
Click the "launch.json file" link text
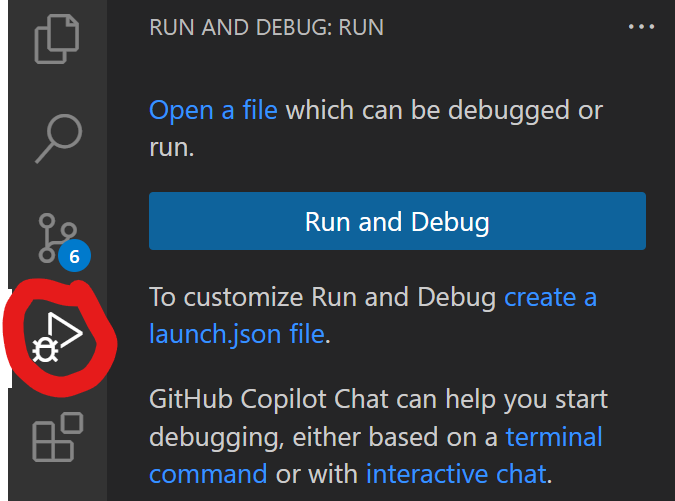click(237, 333)
